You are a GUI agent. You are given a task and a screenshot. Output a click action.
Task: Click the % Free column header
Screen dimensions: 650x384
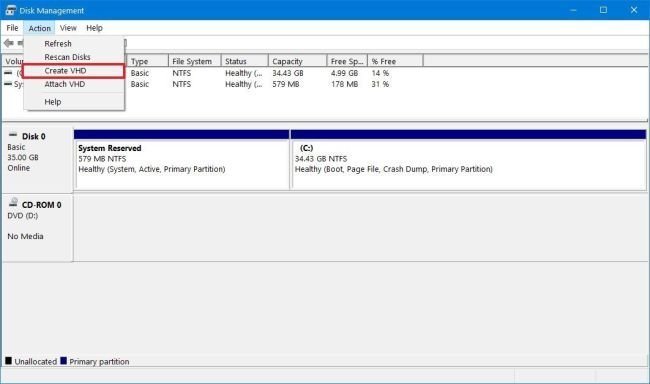tap(395, 61)
